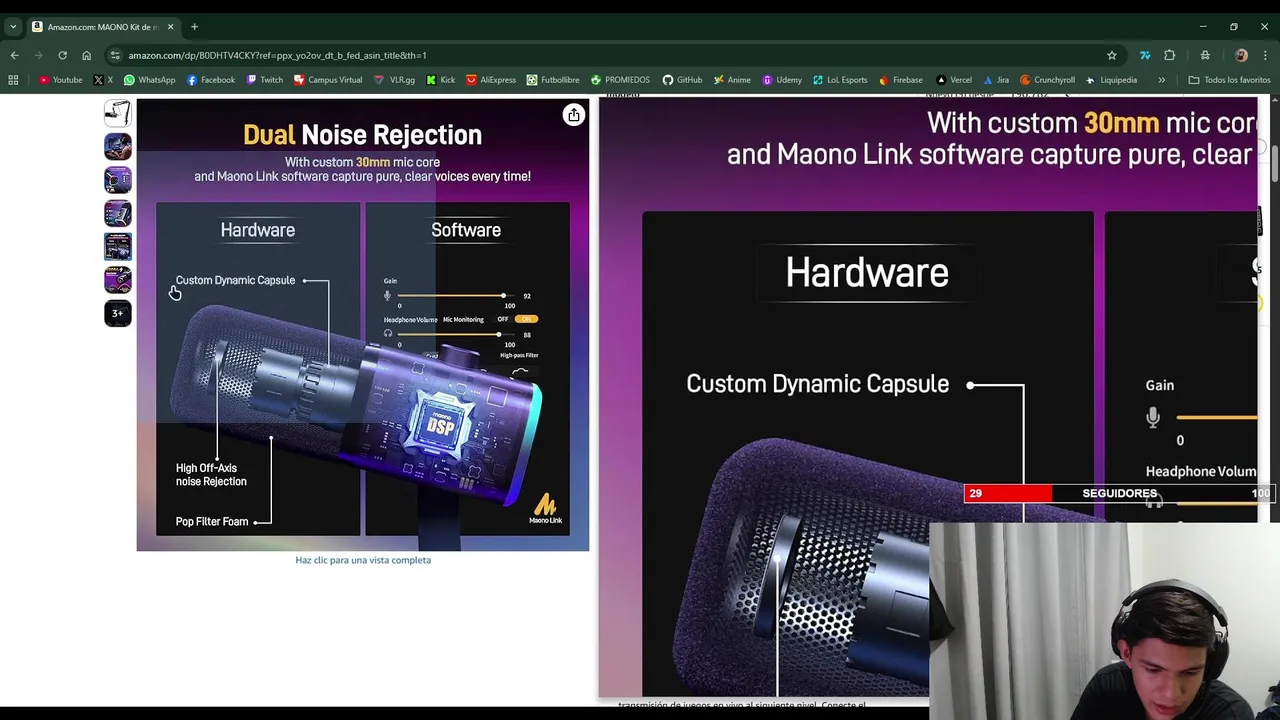Open the 3+ more images thumbnail
Viewport: 1280px width, 720px height.
click(x=118, y=313)
